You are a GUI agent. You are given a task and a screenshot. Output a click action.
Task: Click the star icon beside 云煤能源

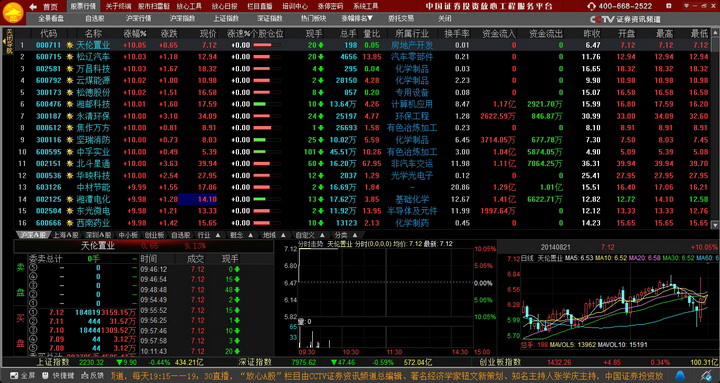[70, 80]
